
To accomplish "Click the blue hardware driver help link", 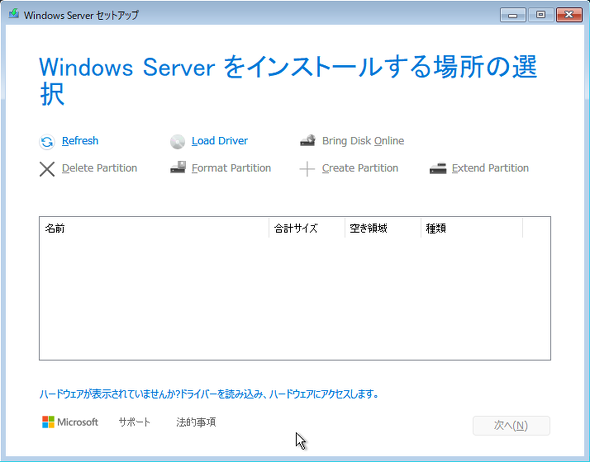I will [209, 394].
